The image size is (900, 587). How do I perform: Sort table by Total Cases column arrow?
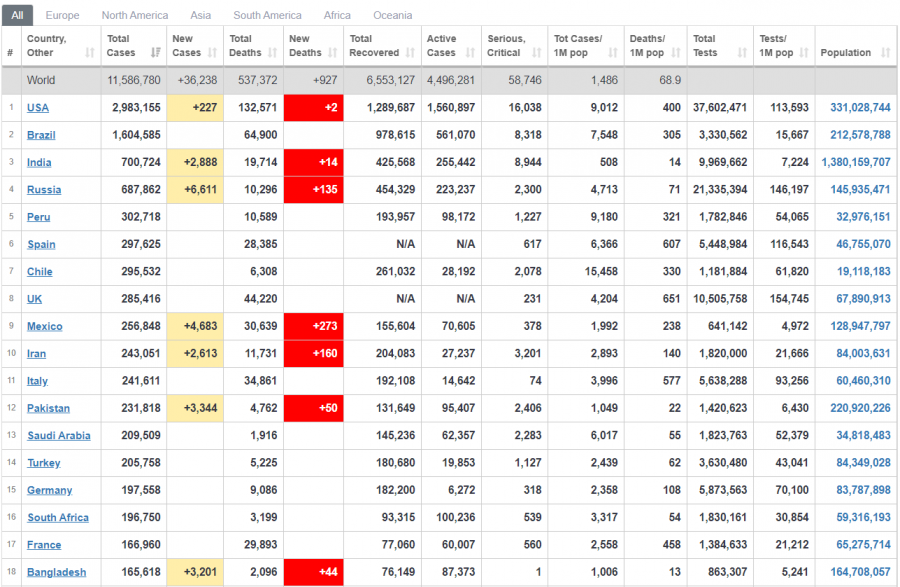point(155,53)
